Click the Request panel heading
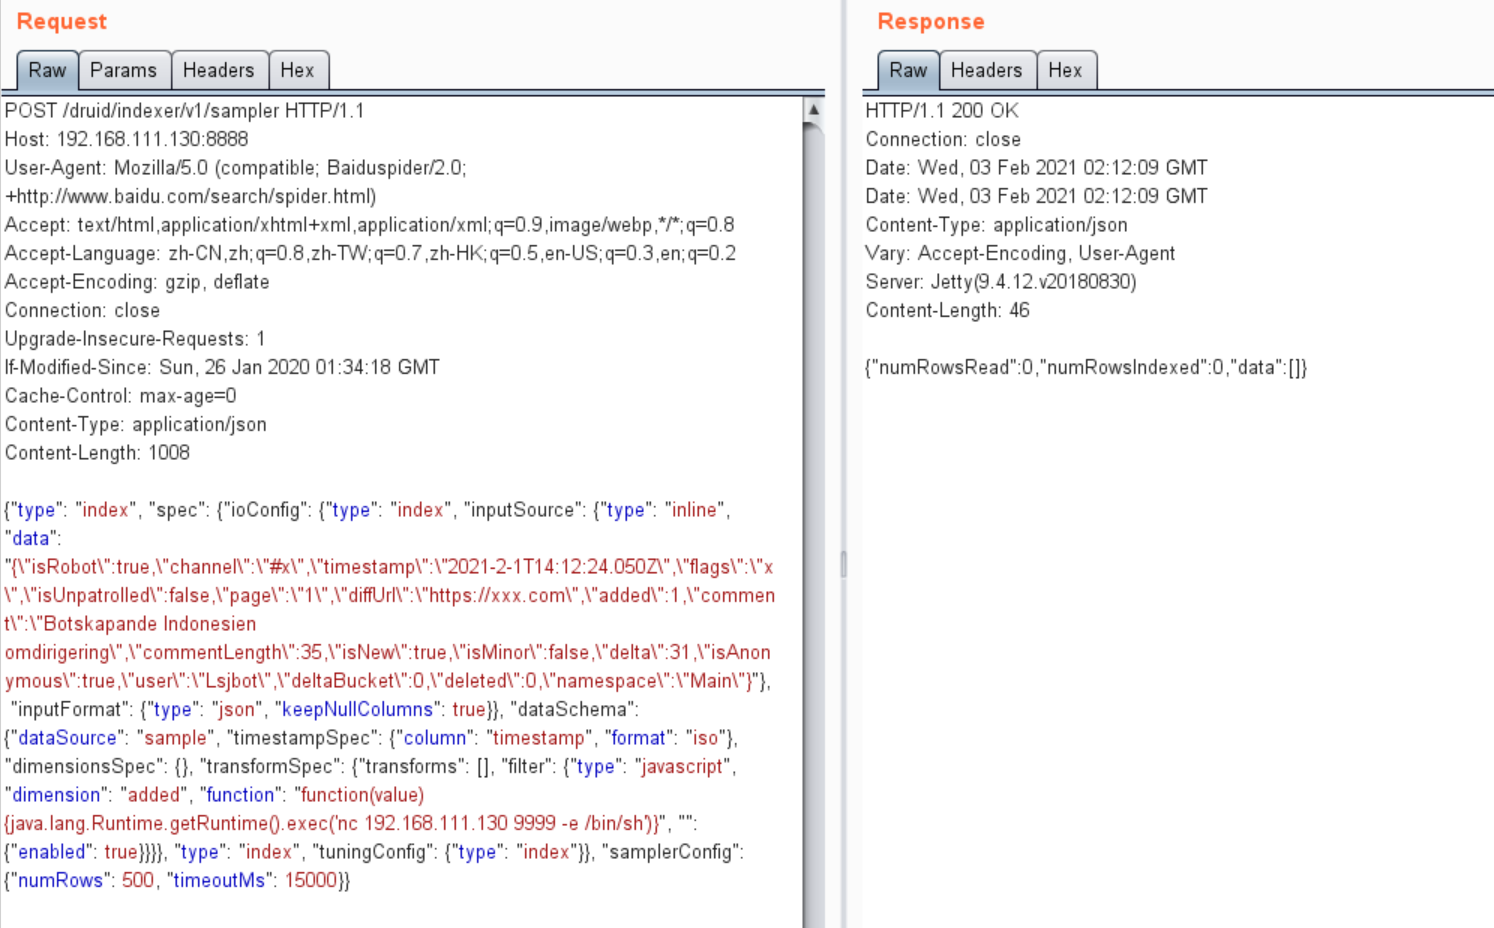The width and height of the screenshot is (1494, 928). pyautogui.click(x=62, y=22)
